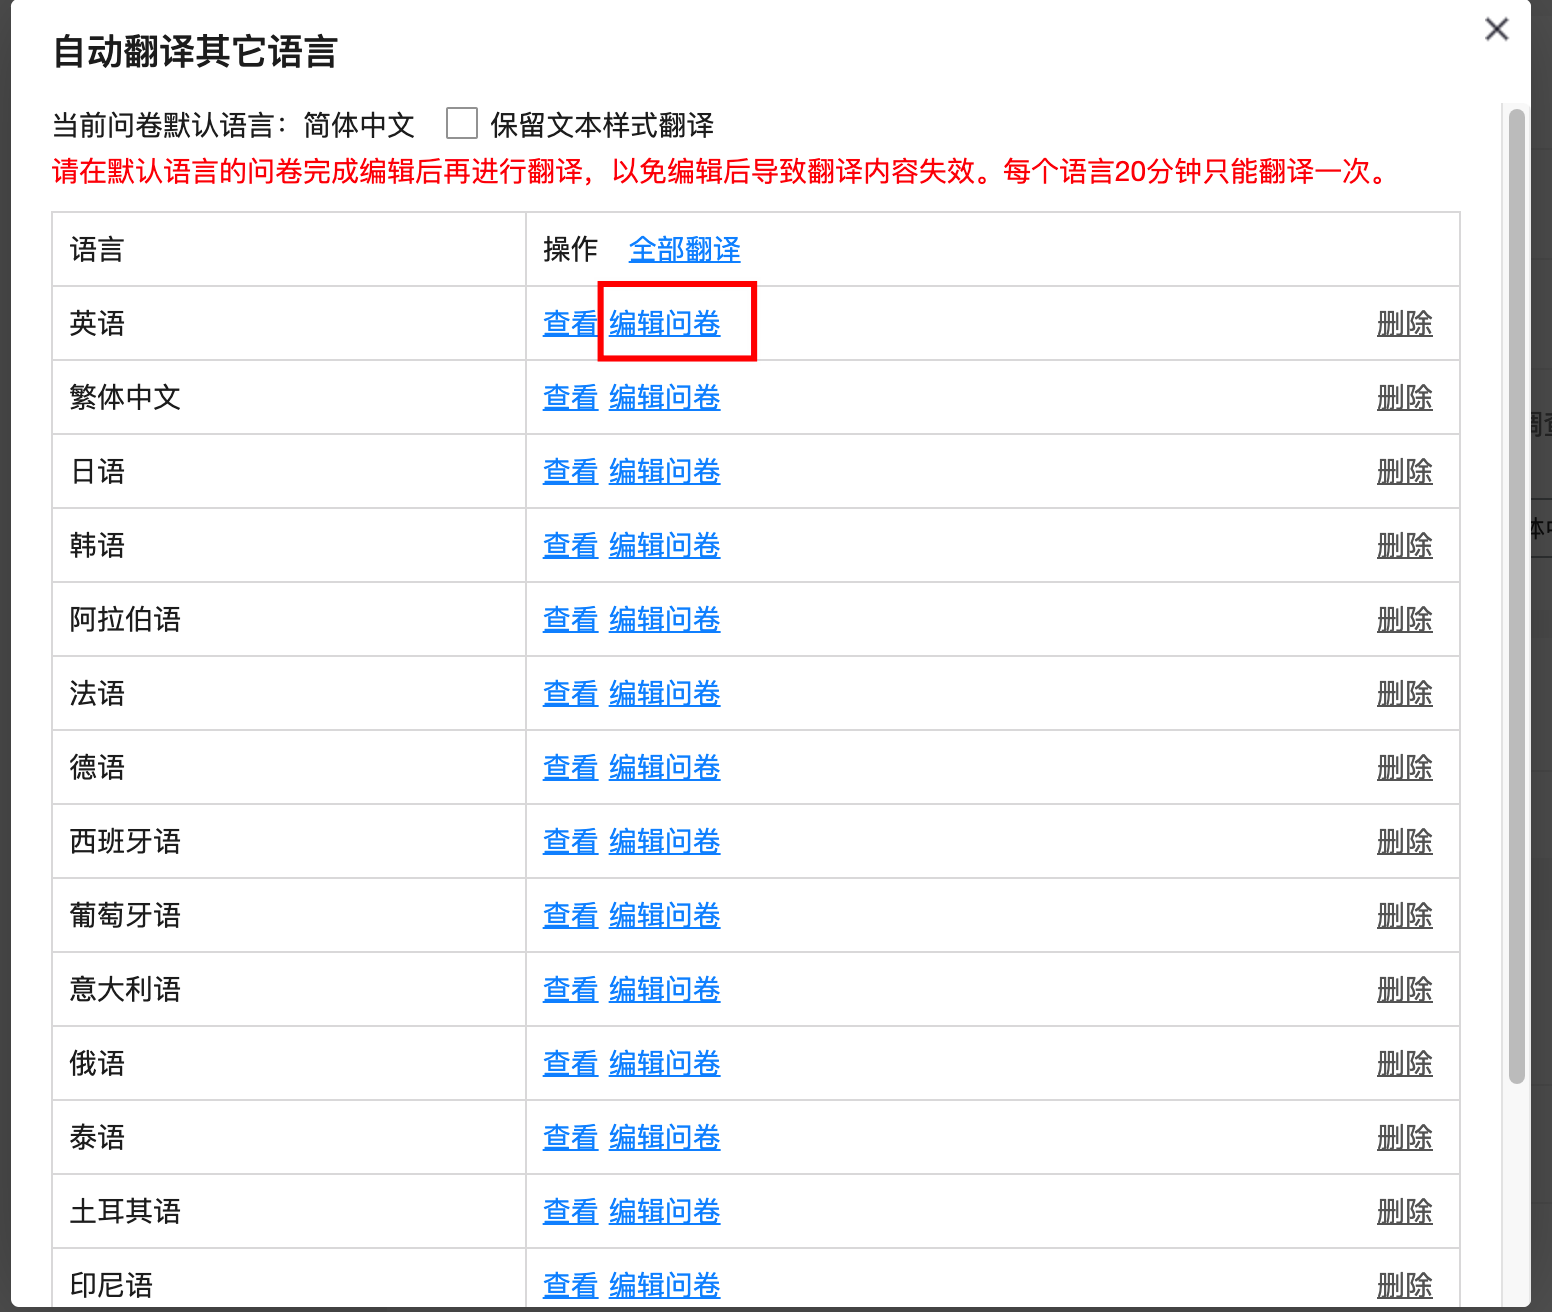Delete the 阿拉伯语 translation

[x=1405, y=619]
